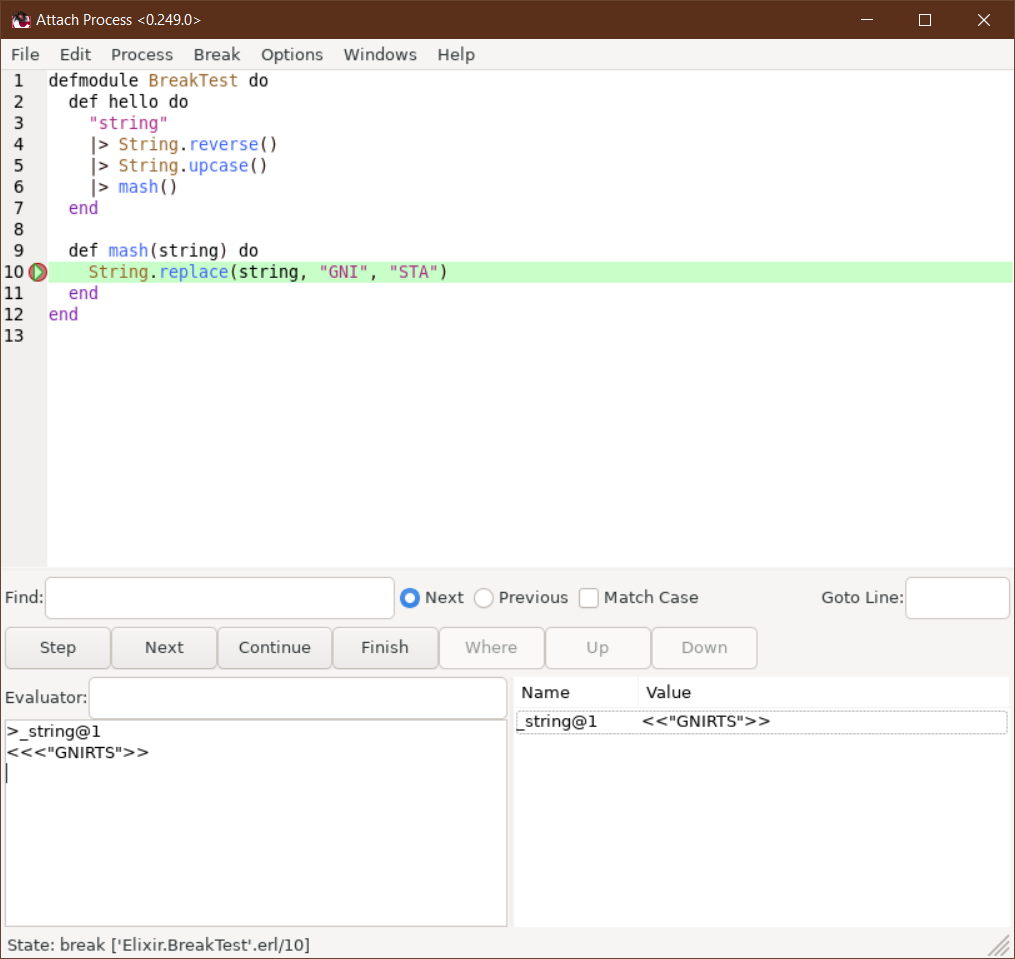The width and height of the screenshot is (1015, 959).
Task: Click the Name column header
Action: pos(576,692)
